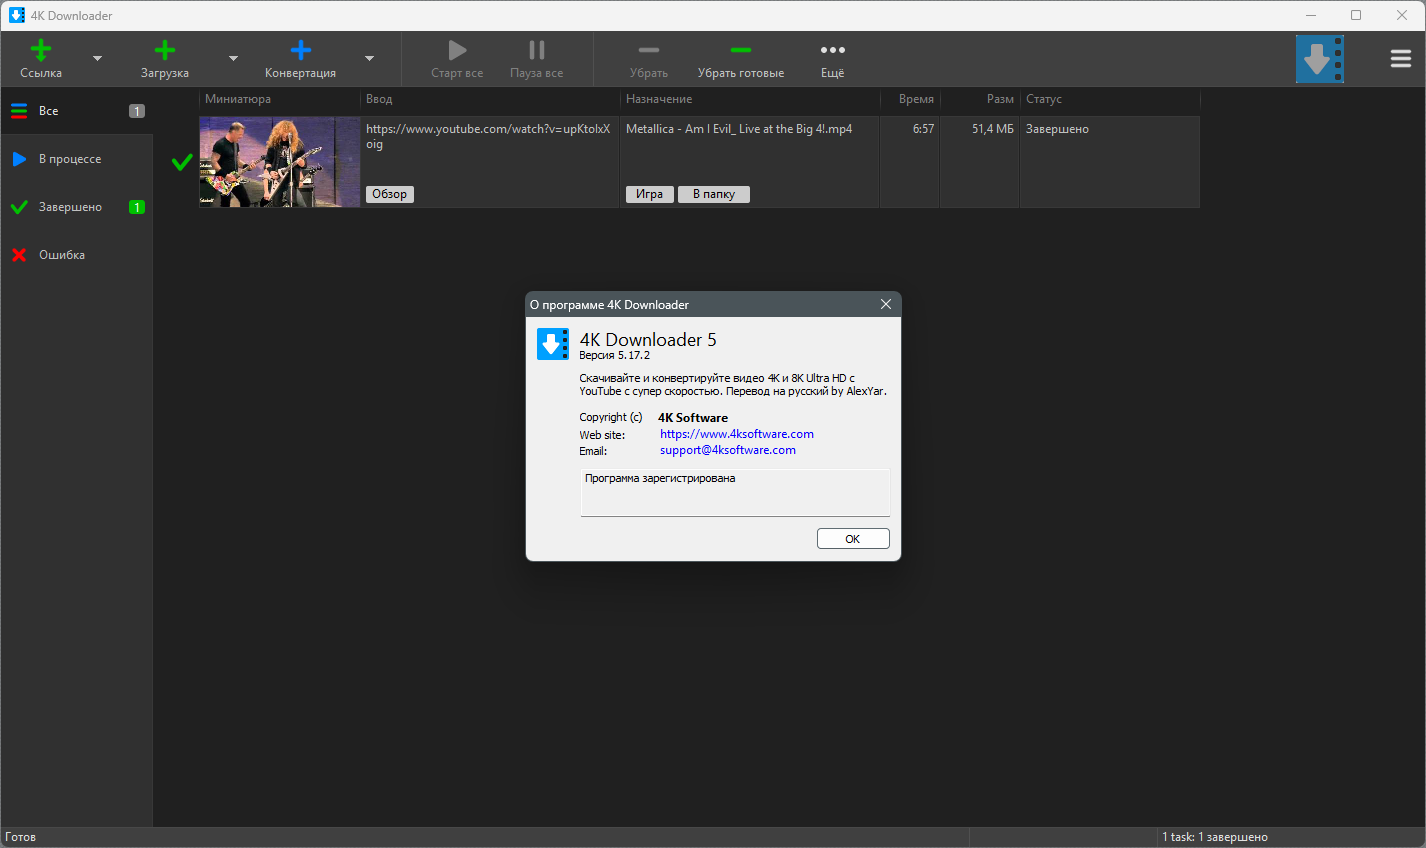
Task: Open the https://www.4ksoftware.com link
Action: (x=737, y=434)
